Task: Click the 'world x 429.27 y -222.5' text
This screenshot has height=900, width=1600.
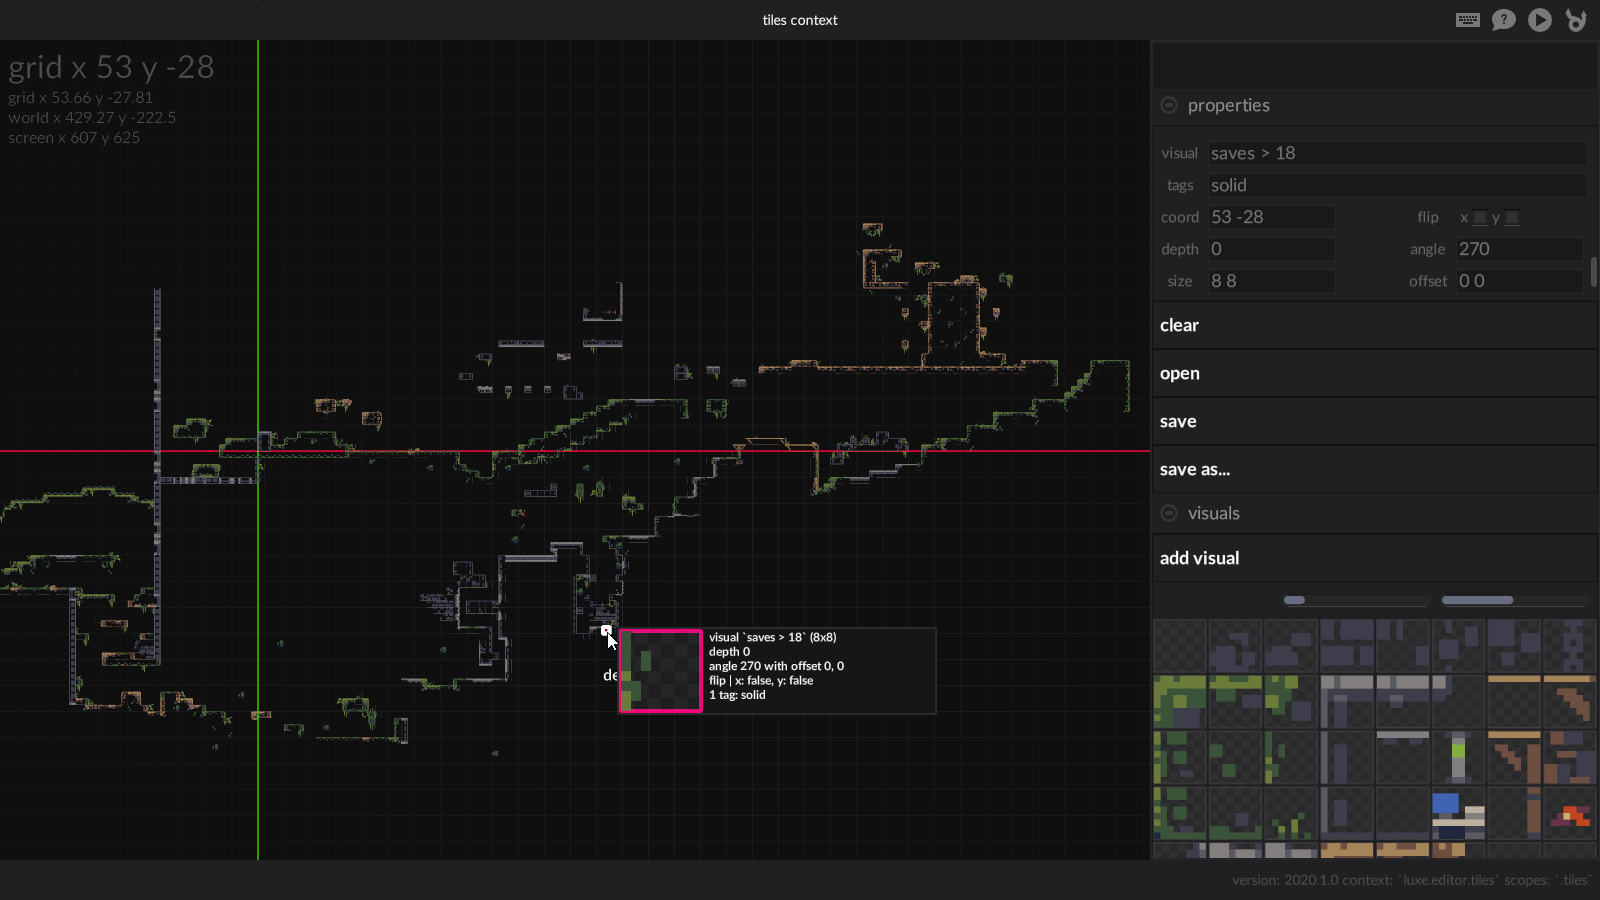Action: (92, 118)
